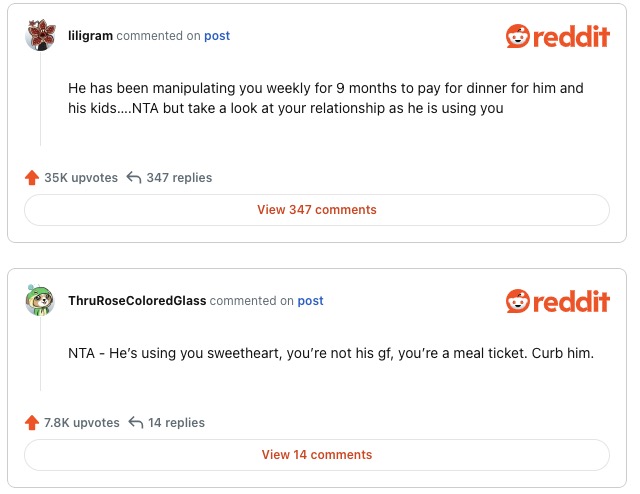Open the ThruRoseColoredGlass username link
Image resolution: width=640 pixels, height=494 pixels.
click(x=136, y=301)
